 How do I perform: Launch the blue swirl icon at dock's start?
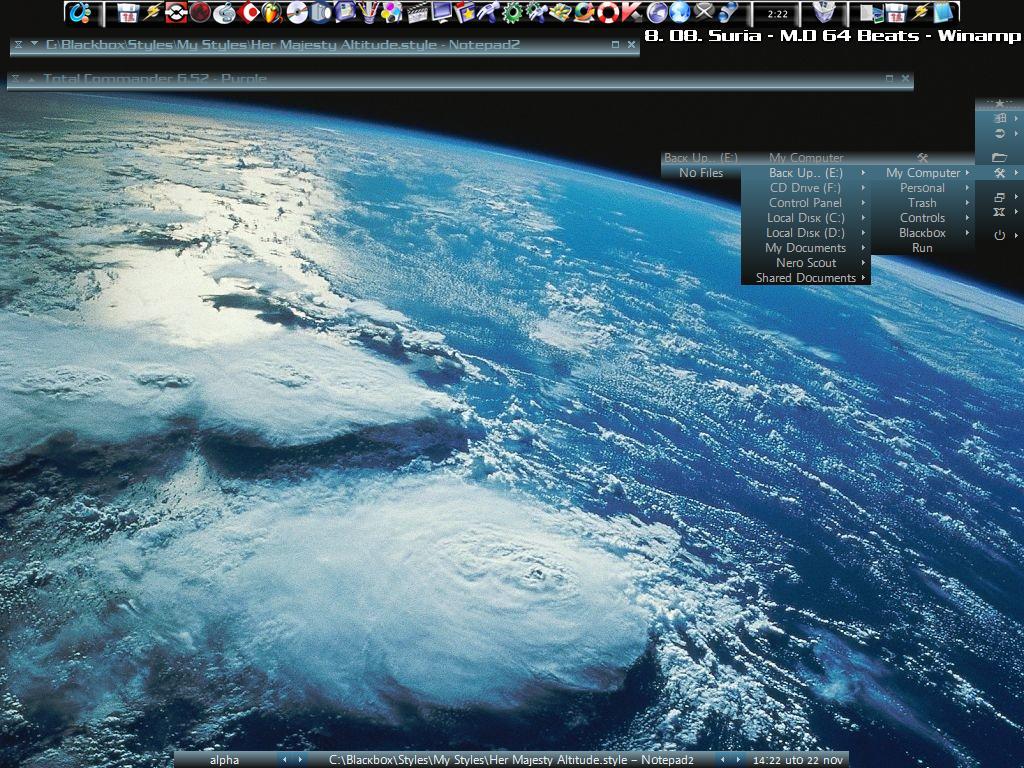click(x=81, y=12)
